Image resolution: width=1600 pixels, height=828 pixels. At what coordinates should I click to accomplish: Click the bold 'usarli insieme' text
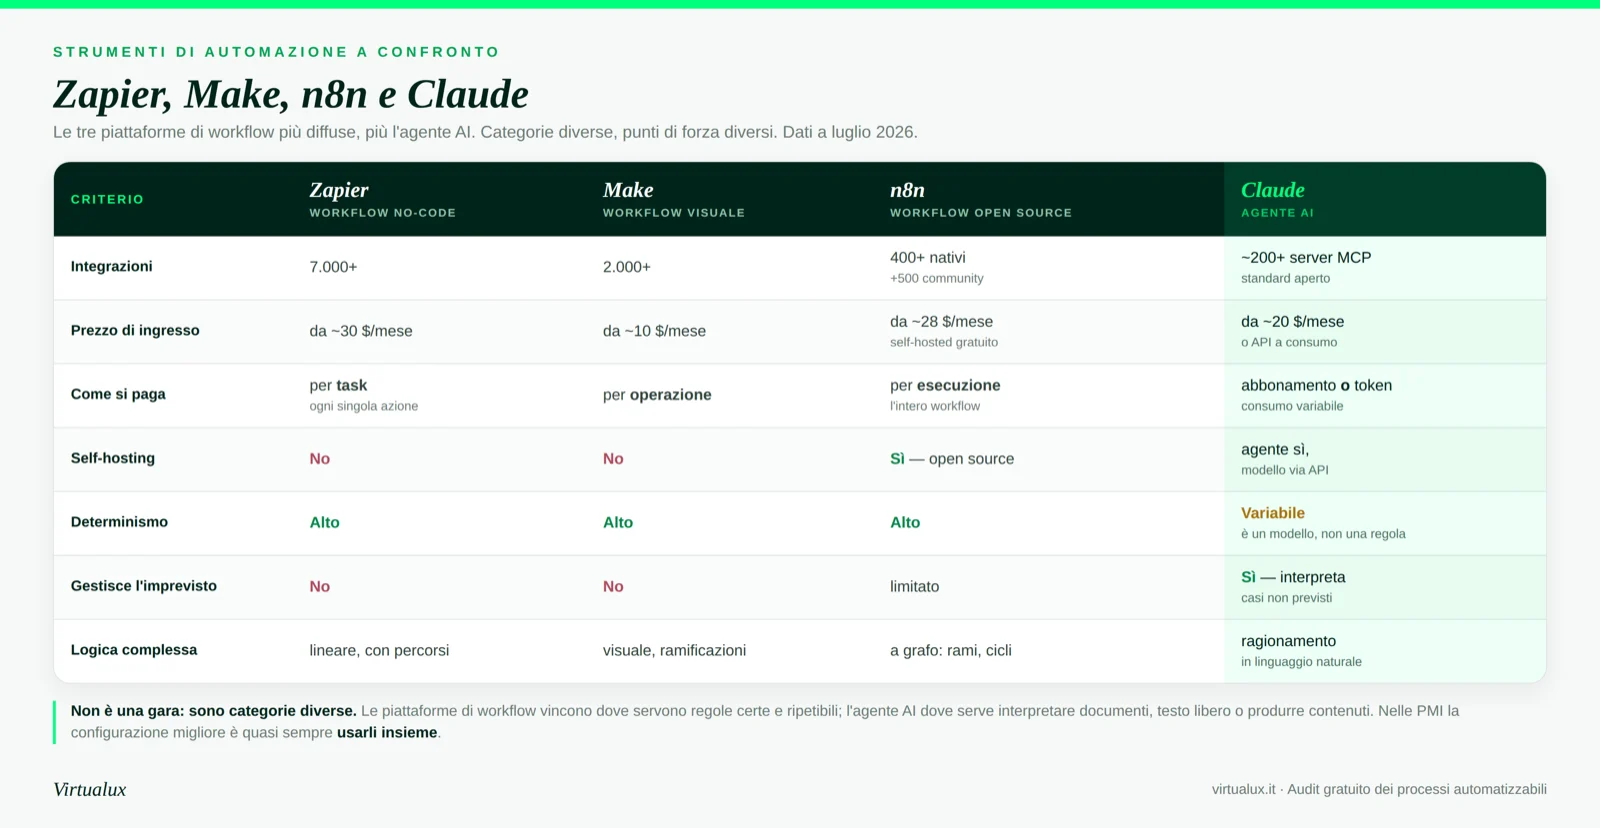[x=387, y=733]
